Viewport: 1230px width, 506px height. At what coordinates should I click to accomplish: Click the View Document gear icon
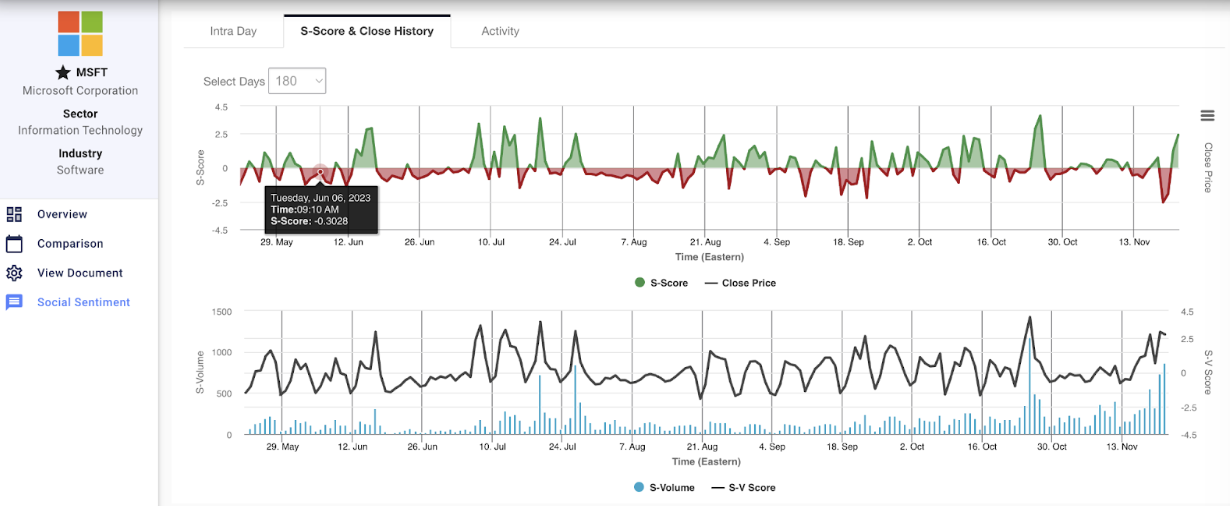14,273
